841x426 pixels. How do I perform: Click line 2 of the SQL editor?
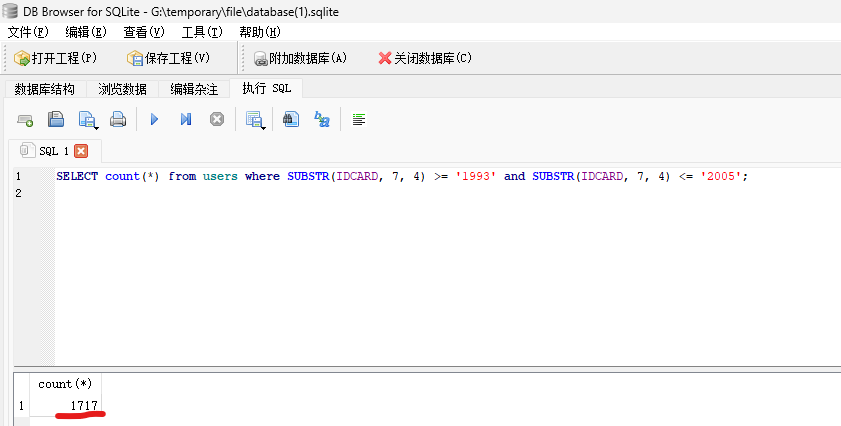(x=448, y=193)
